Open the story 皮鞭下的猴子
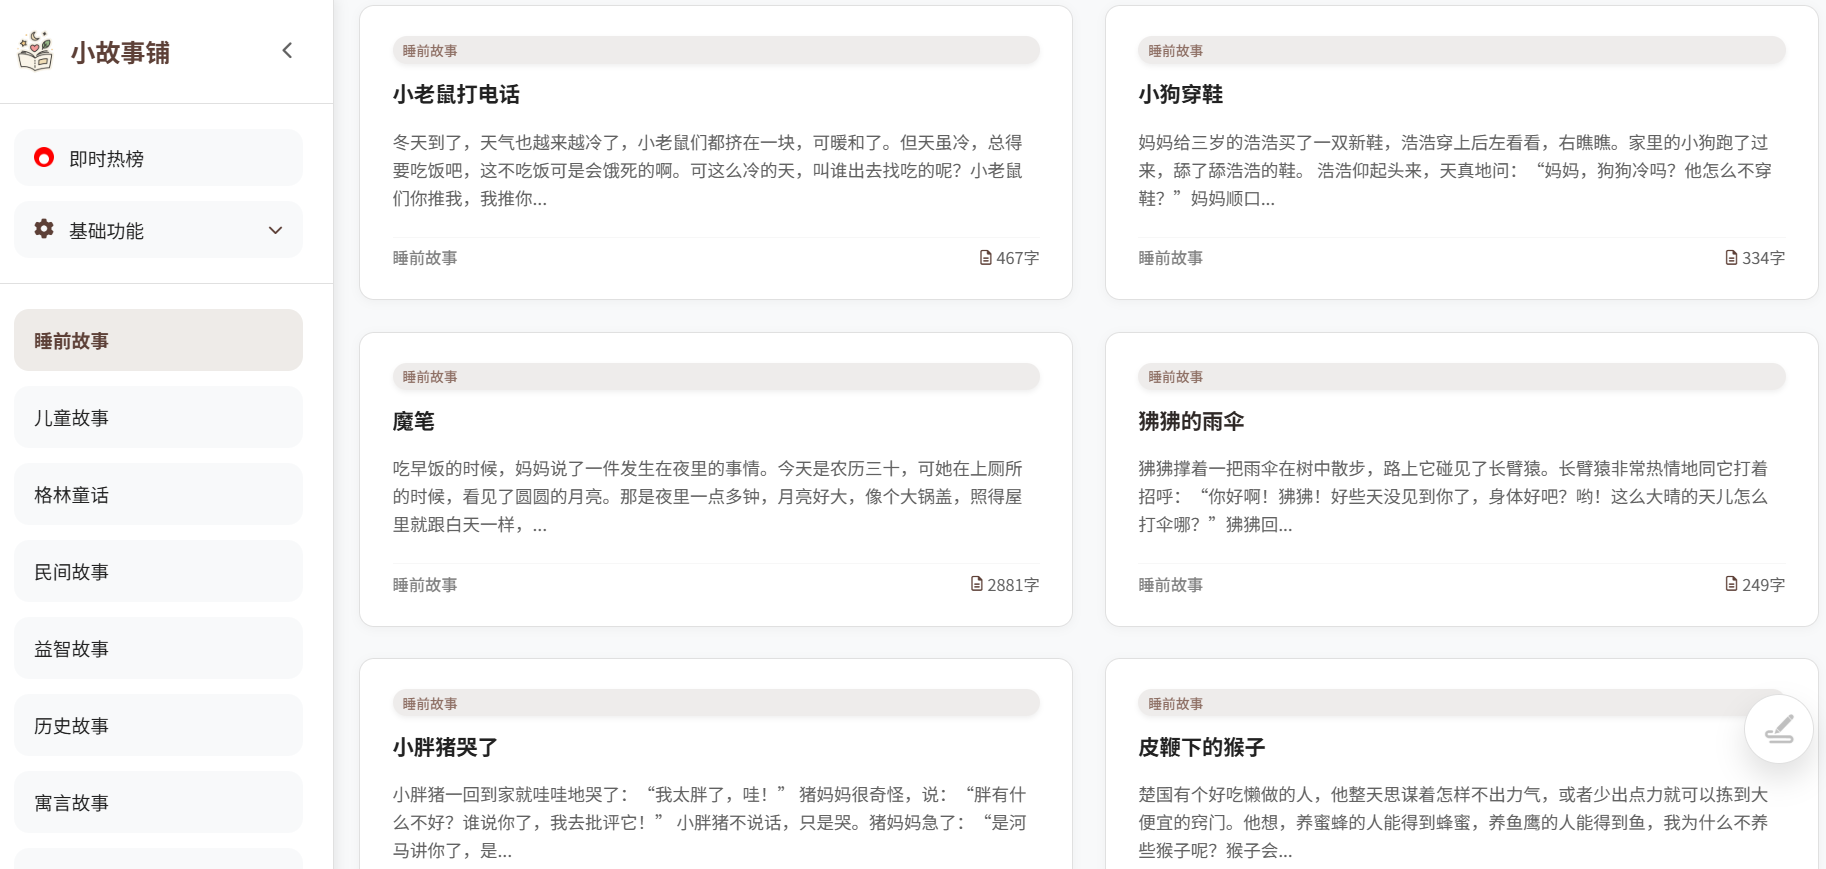The width and height of the screenshot is (1826, 869). click(1201, 747)
